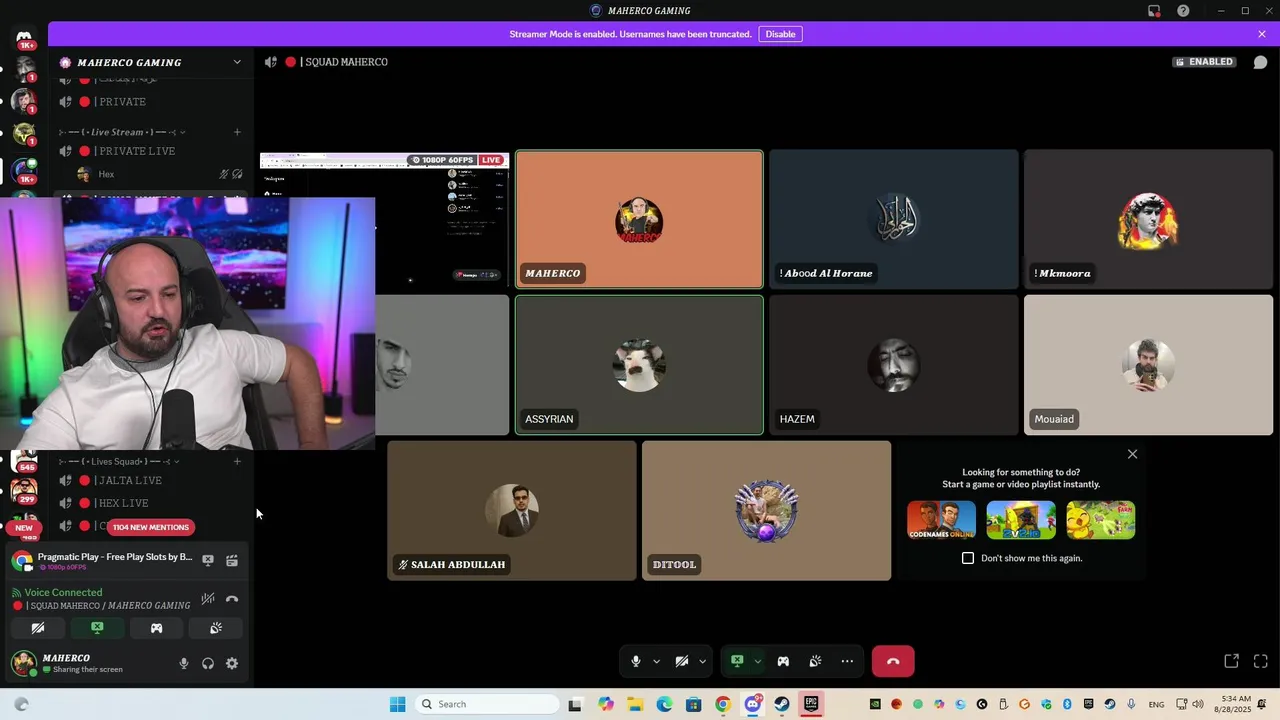This screenshot has height=720, width=1280.
Task: Open User Settings gear
Action: click(232, 663)
